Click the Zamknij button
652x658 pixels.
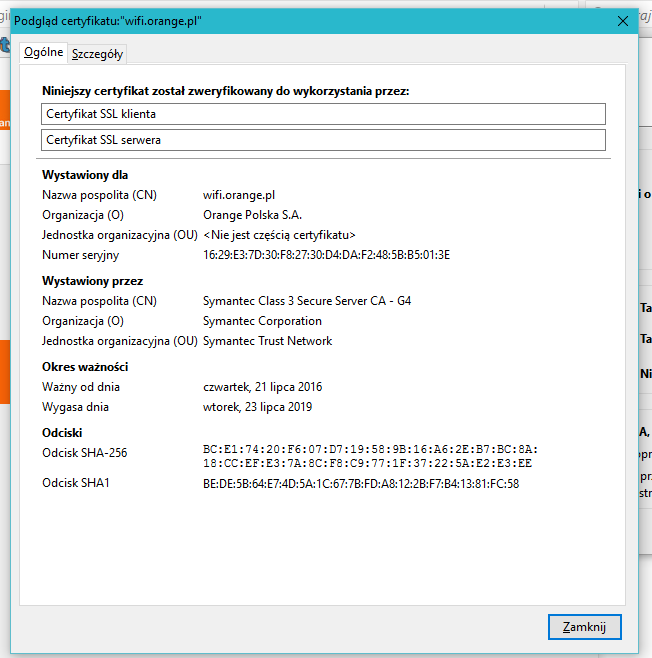(584, 627)
